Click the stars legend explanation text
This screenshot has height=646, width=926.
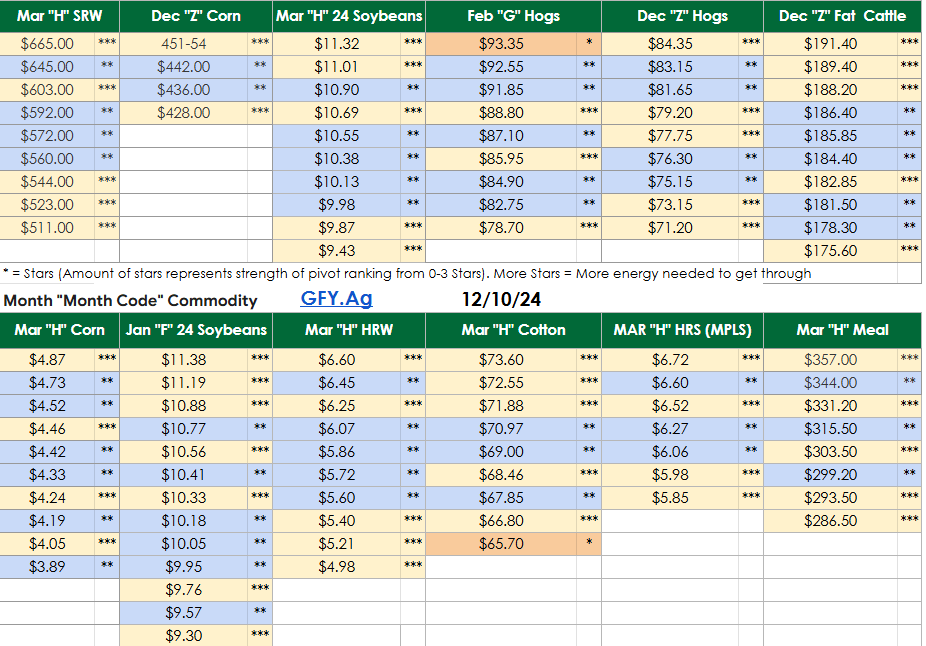pos(406,273)
